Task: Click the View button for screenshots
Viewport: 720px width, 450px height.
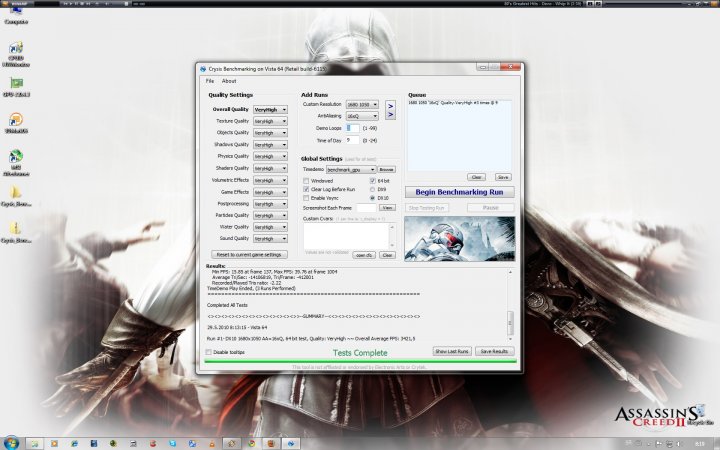Action: 387,208
